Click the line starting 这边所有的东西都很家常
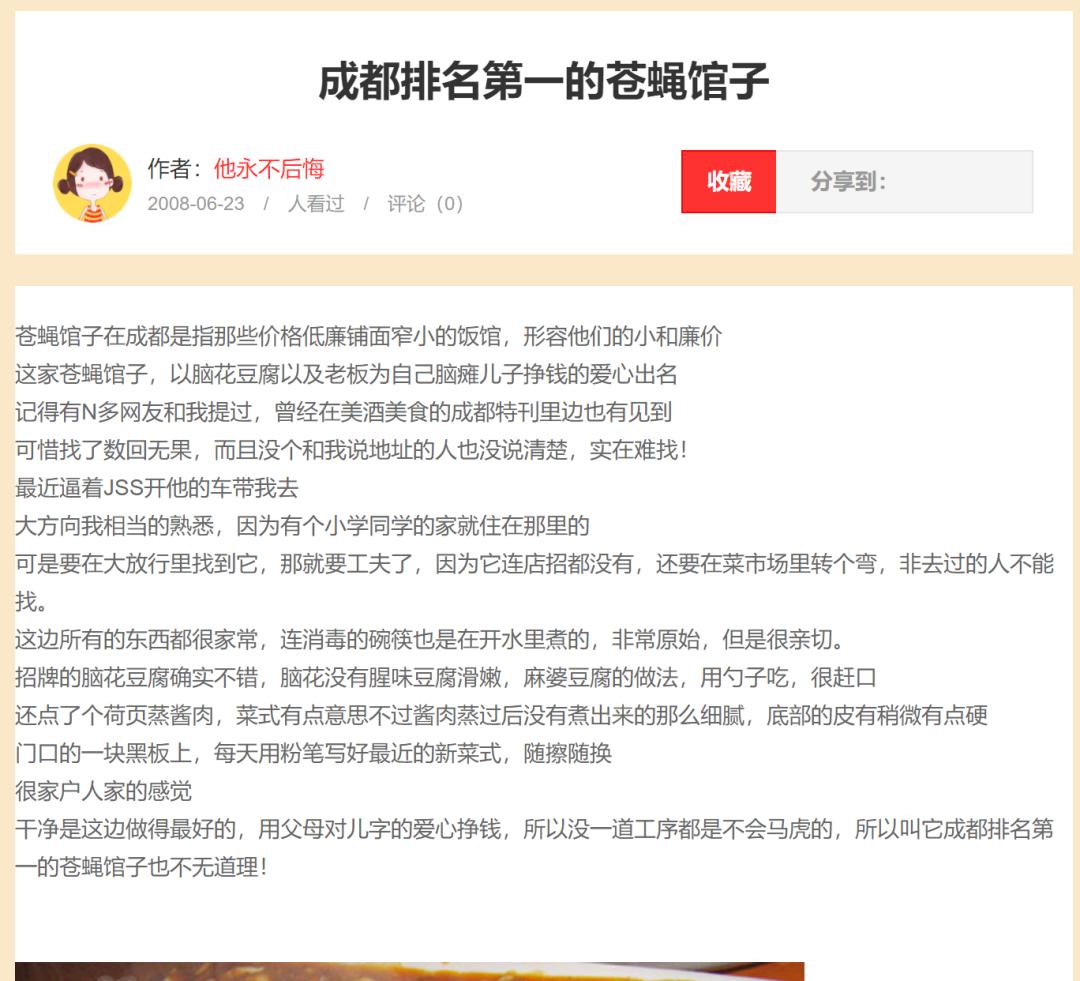This screenshot has width=1080, height=981. [x=430, y=639]
